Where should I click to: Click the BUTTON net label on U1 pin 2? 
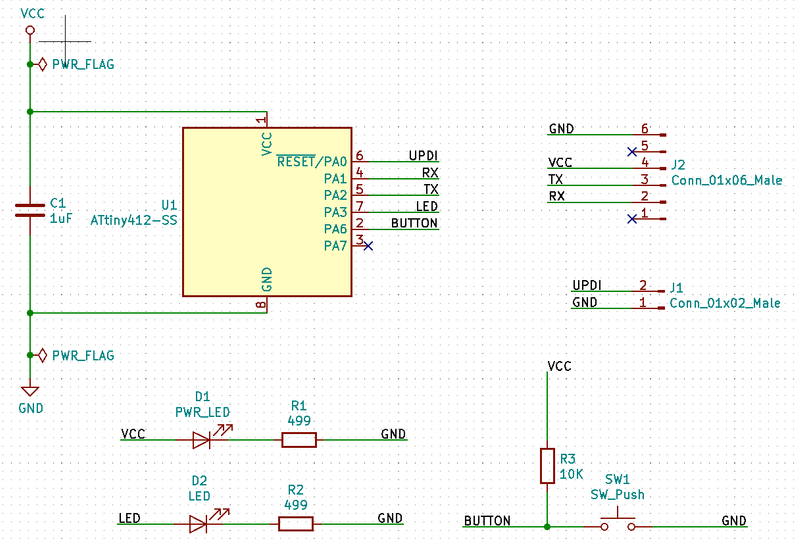414,223
